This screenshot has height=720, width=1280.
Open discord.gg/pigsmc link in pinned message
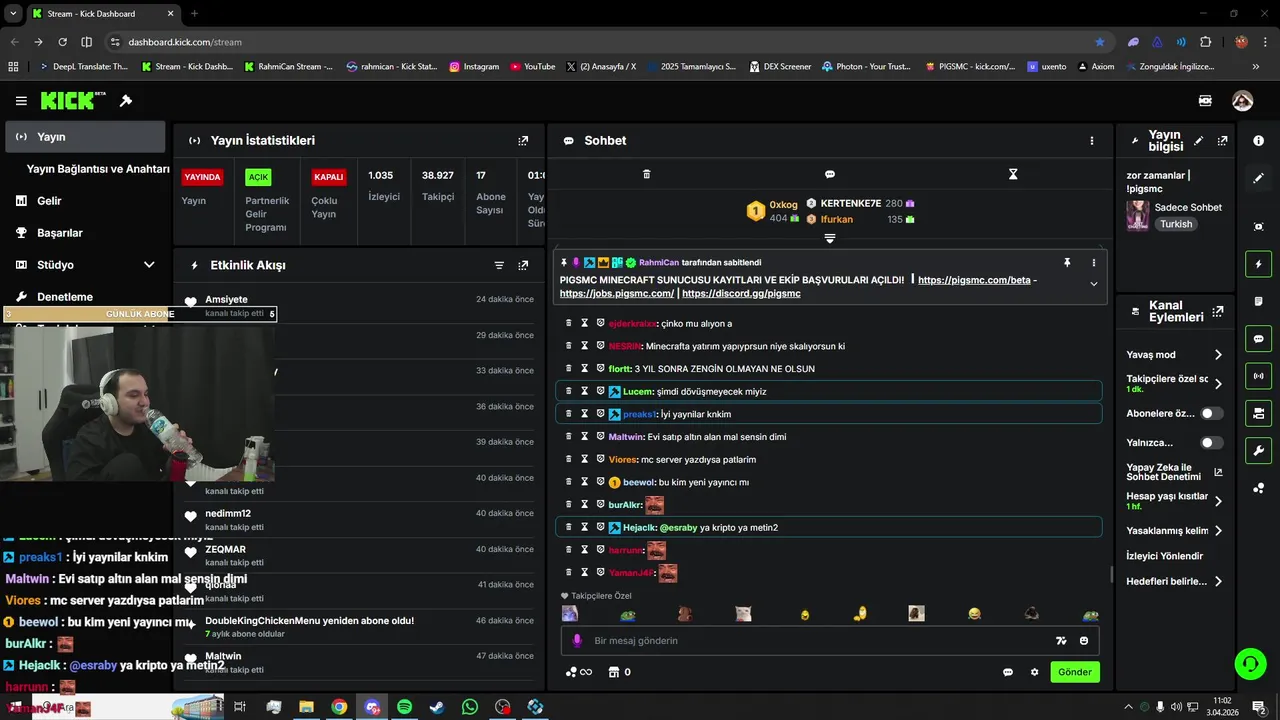click(x=741, y=294)
